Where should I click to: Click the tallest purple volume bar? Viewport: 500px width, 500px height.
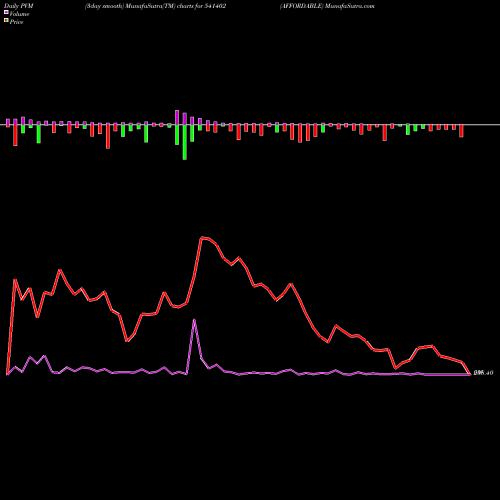177,117
